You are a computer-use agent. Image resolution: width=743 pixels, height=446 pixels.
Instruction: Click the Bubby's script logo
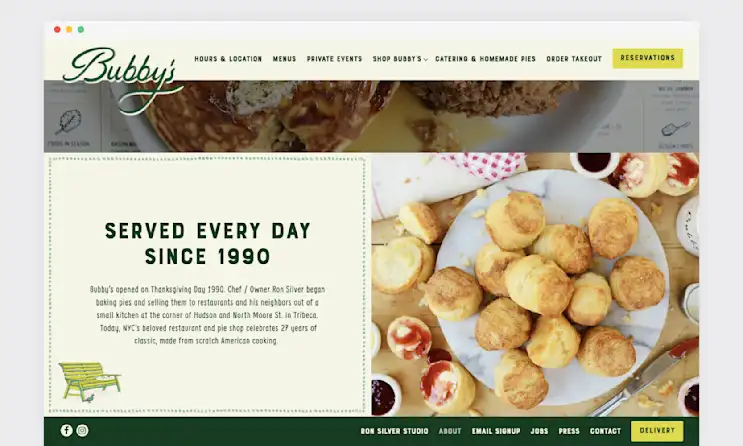pos(123,80)
